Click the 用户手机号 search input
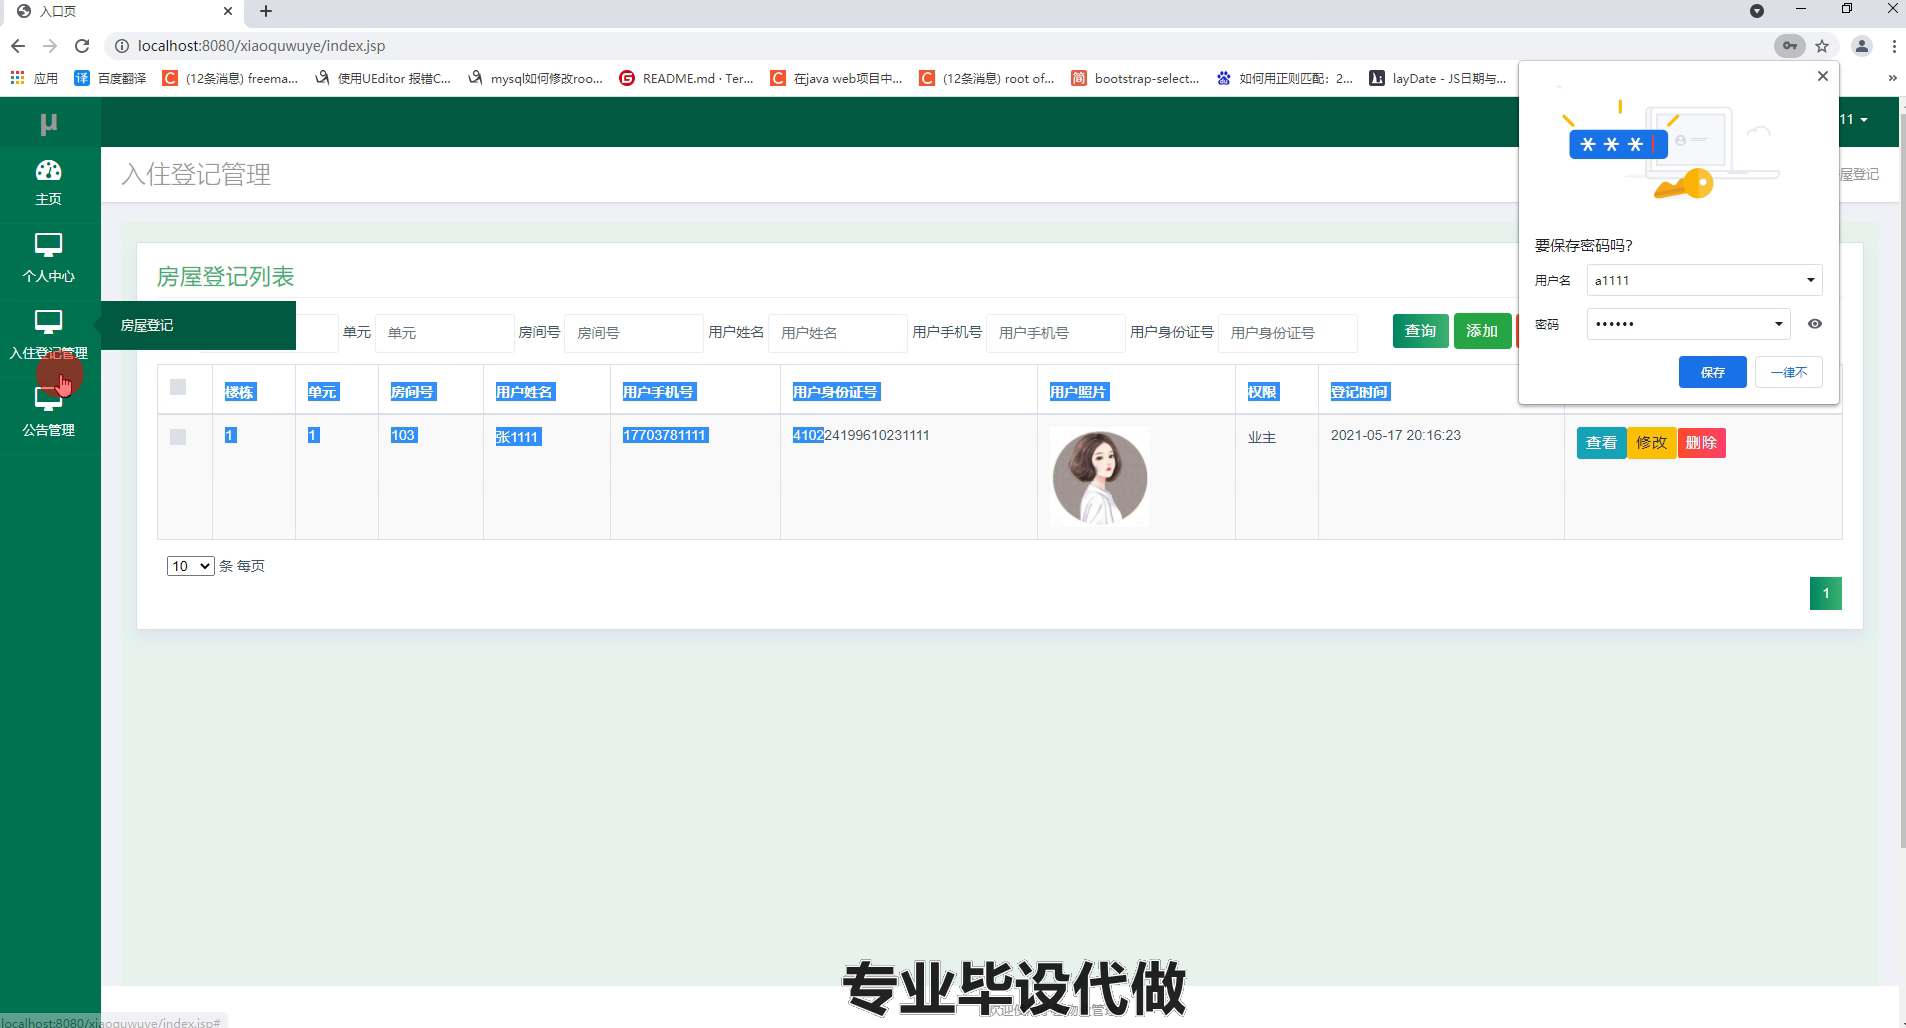The image size is (1906, 1028). pos(1055,333)
